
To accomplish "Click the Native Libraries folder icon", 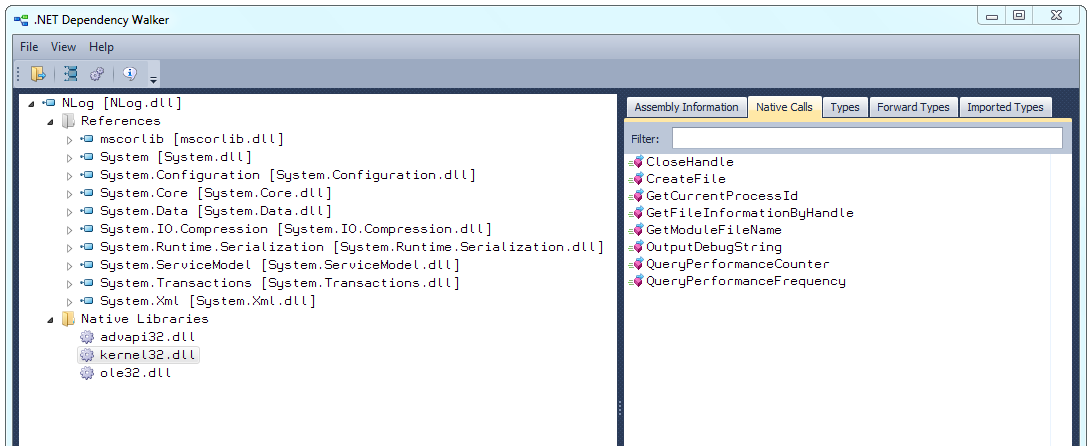I will tap(67, 319).
